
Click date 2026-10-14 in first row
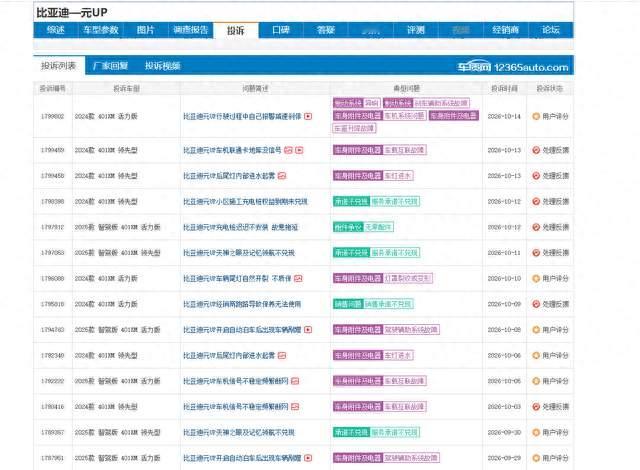(x=504, y=116)
